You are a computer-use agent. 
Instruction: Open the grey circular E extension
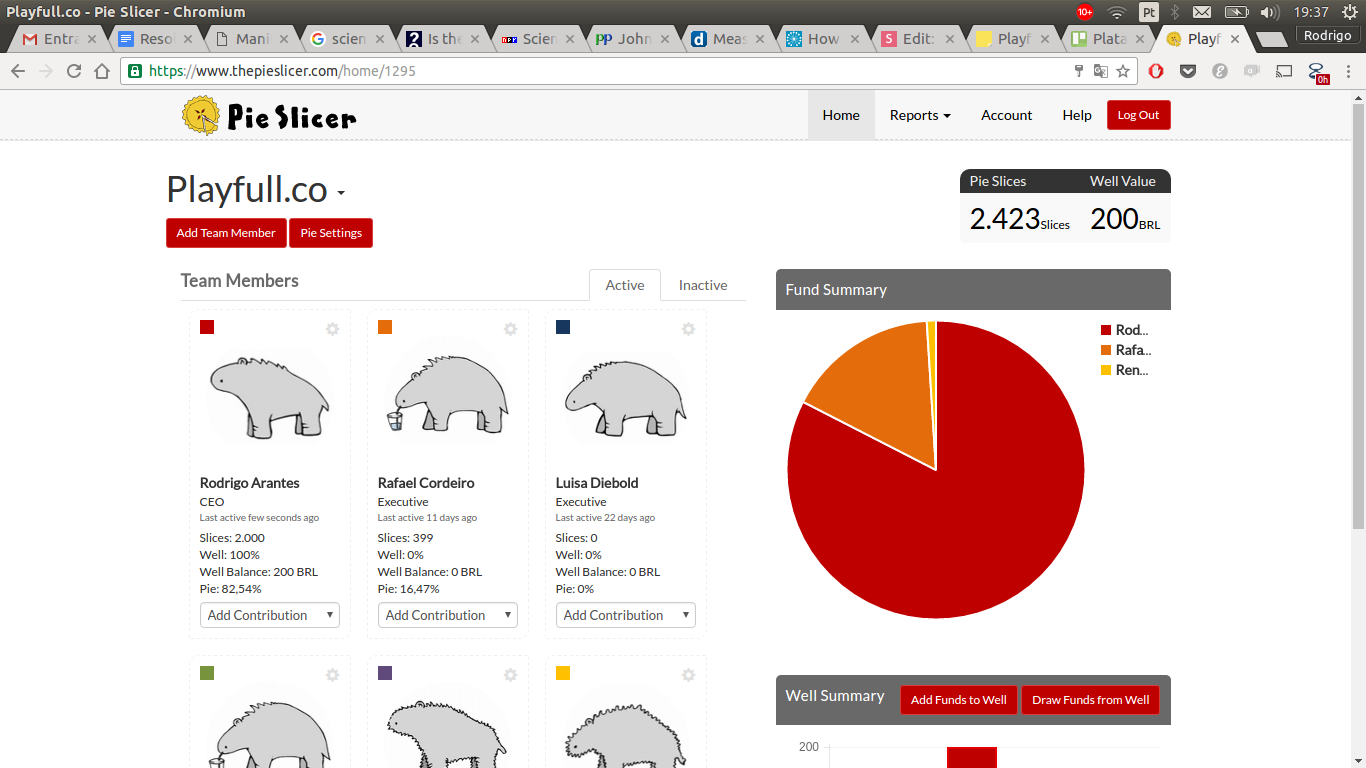pyautogui.click(x=1220, y=71)
